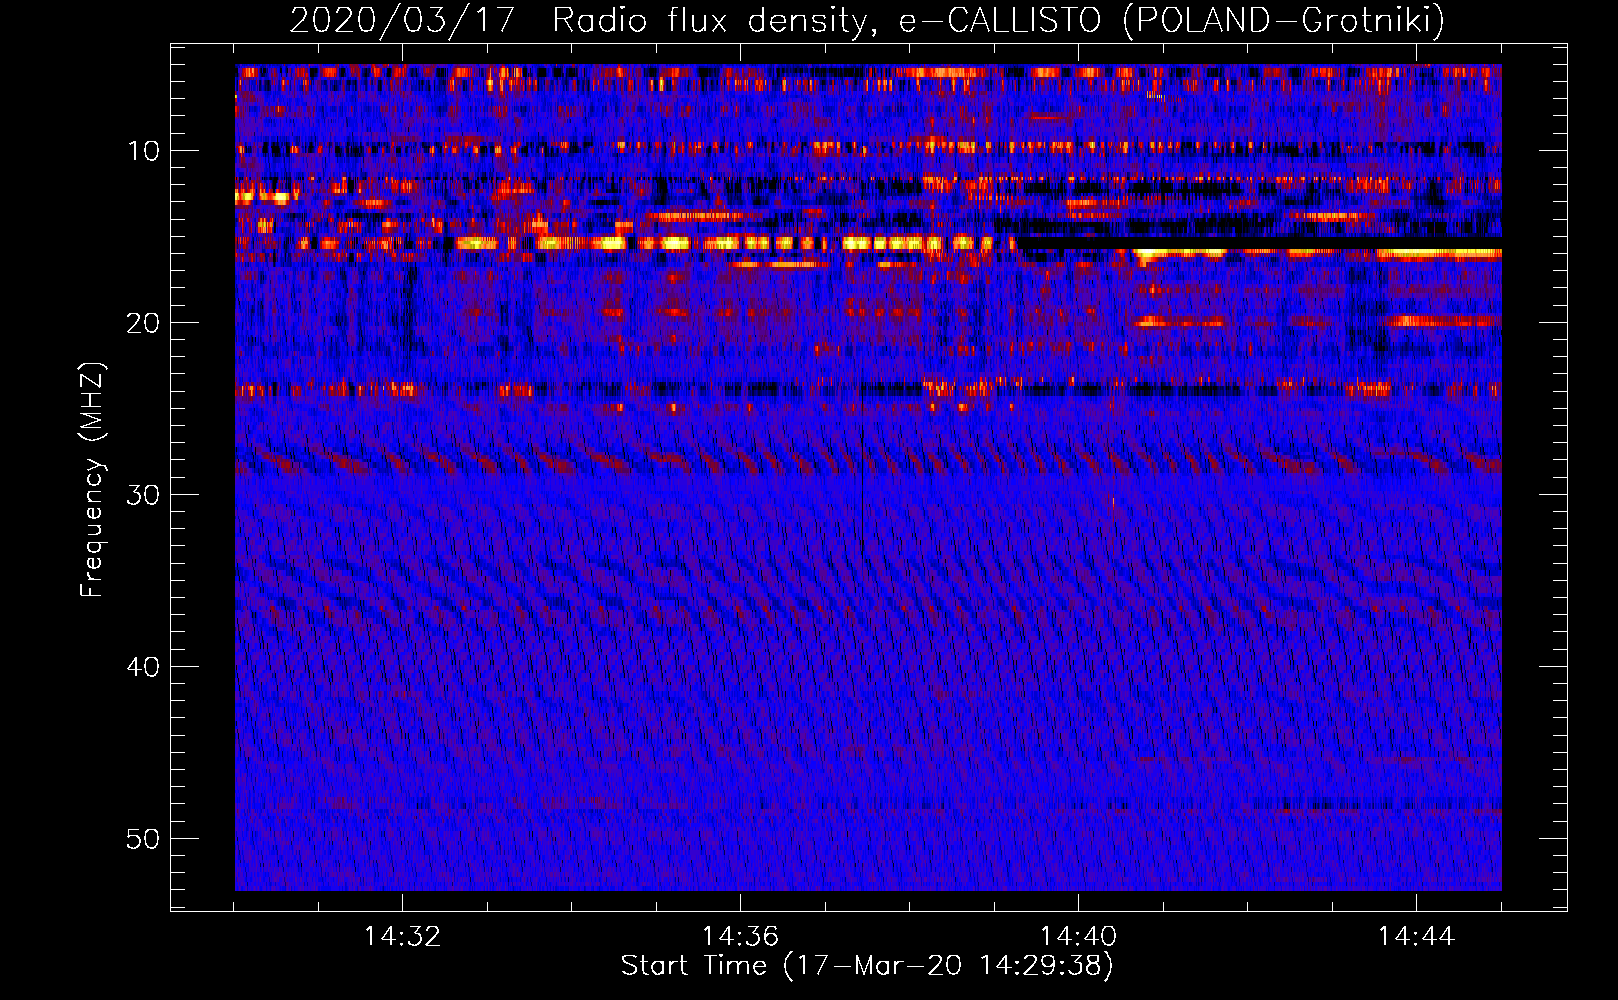1618x1000 pixels.
Task: Click the "14:36" time tick label
Action: (x=740, y=937)
